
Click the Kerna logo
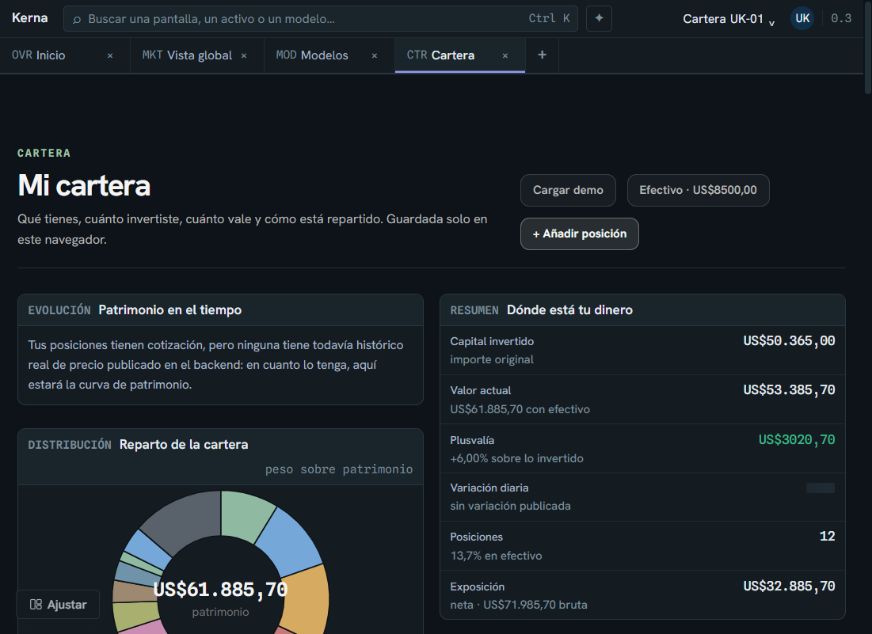(x=30, y=18)
